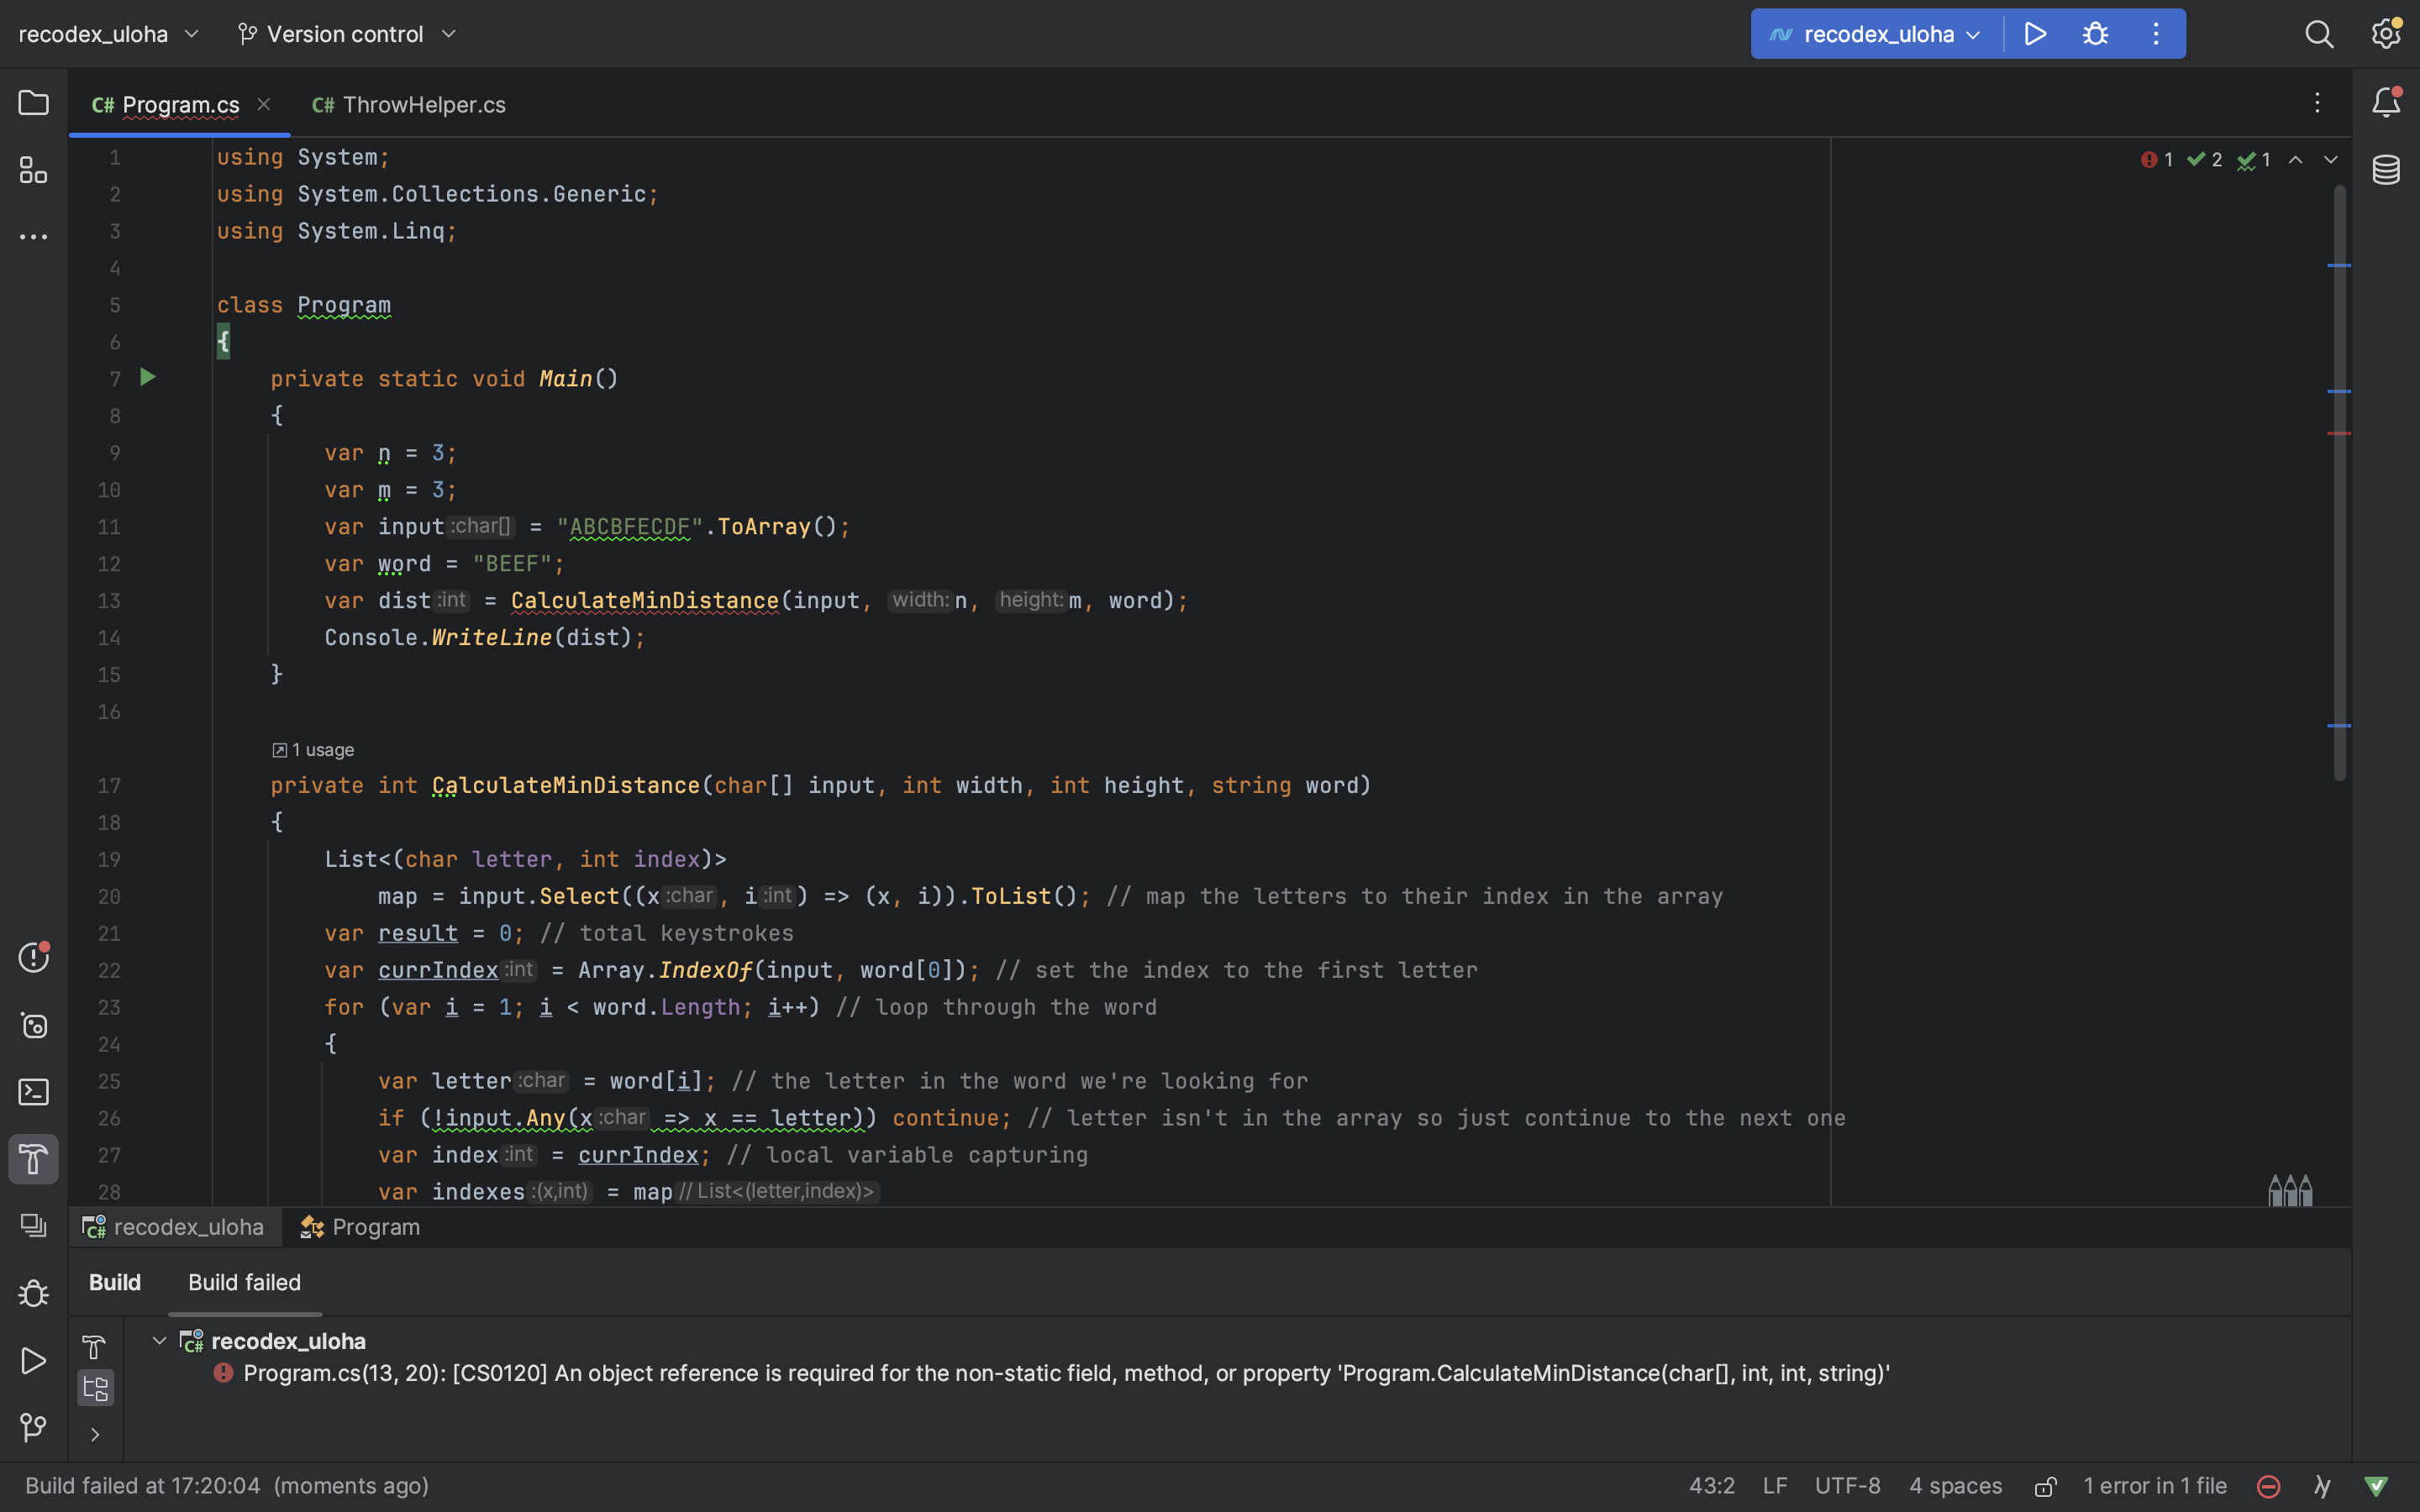Open Version control dropdown
The image size is (2420, 1512).
(347, 34)
